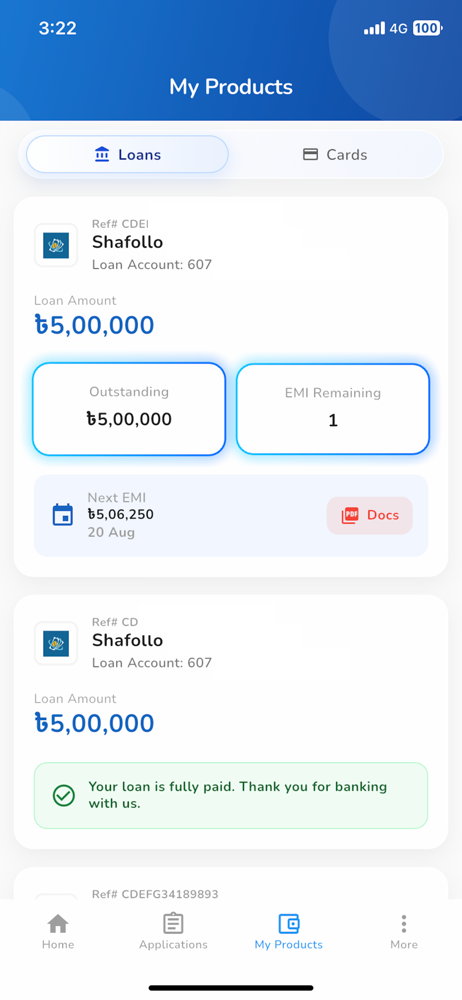Select the Next EMI ৳5,06,250 row
462x1000 pixels.
point(231,515)
